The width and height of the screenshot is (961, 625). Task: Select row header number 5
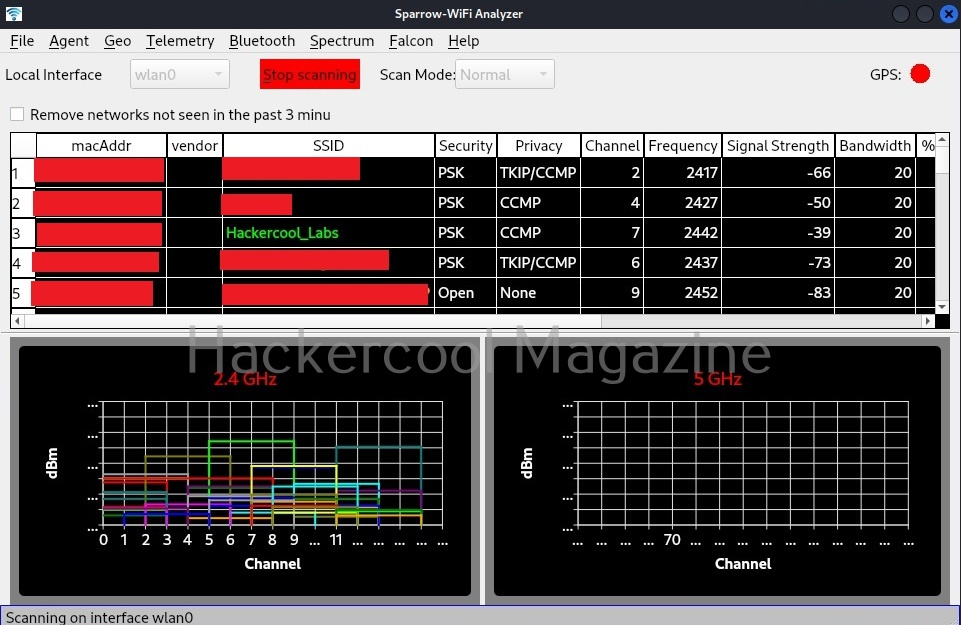click(x=23, y=294)
